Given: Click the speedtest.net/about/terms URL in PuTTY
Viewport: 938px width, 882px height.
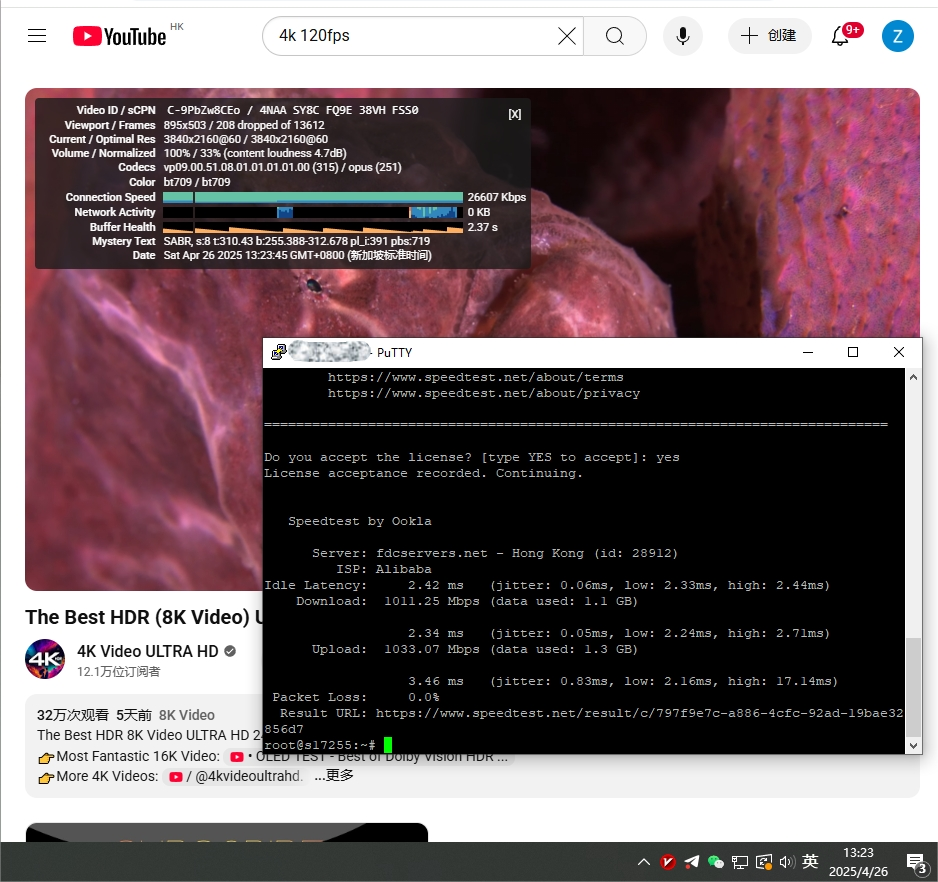Looking at the screenshot, I should tap(476, 378).
